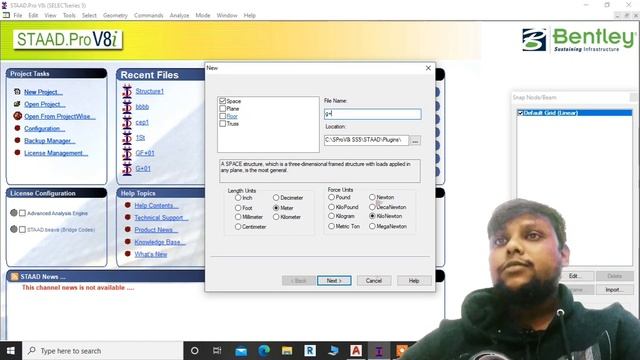The height and width of the screenshot is (360, 640).
Task: Select Kilometer length unit
Action: (x=276, y=217)
